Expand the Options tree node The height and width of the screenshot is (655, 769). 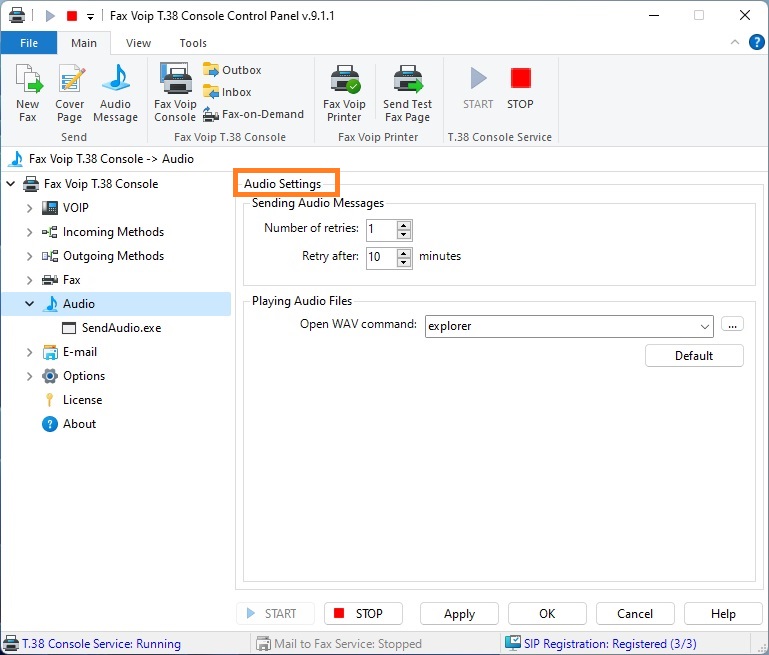coord(29,376)
